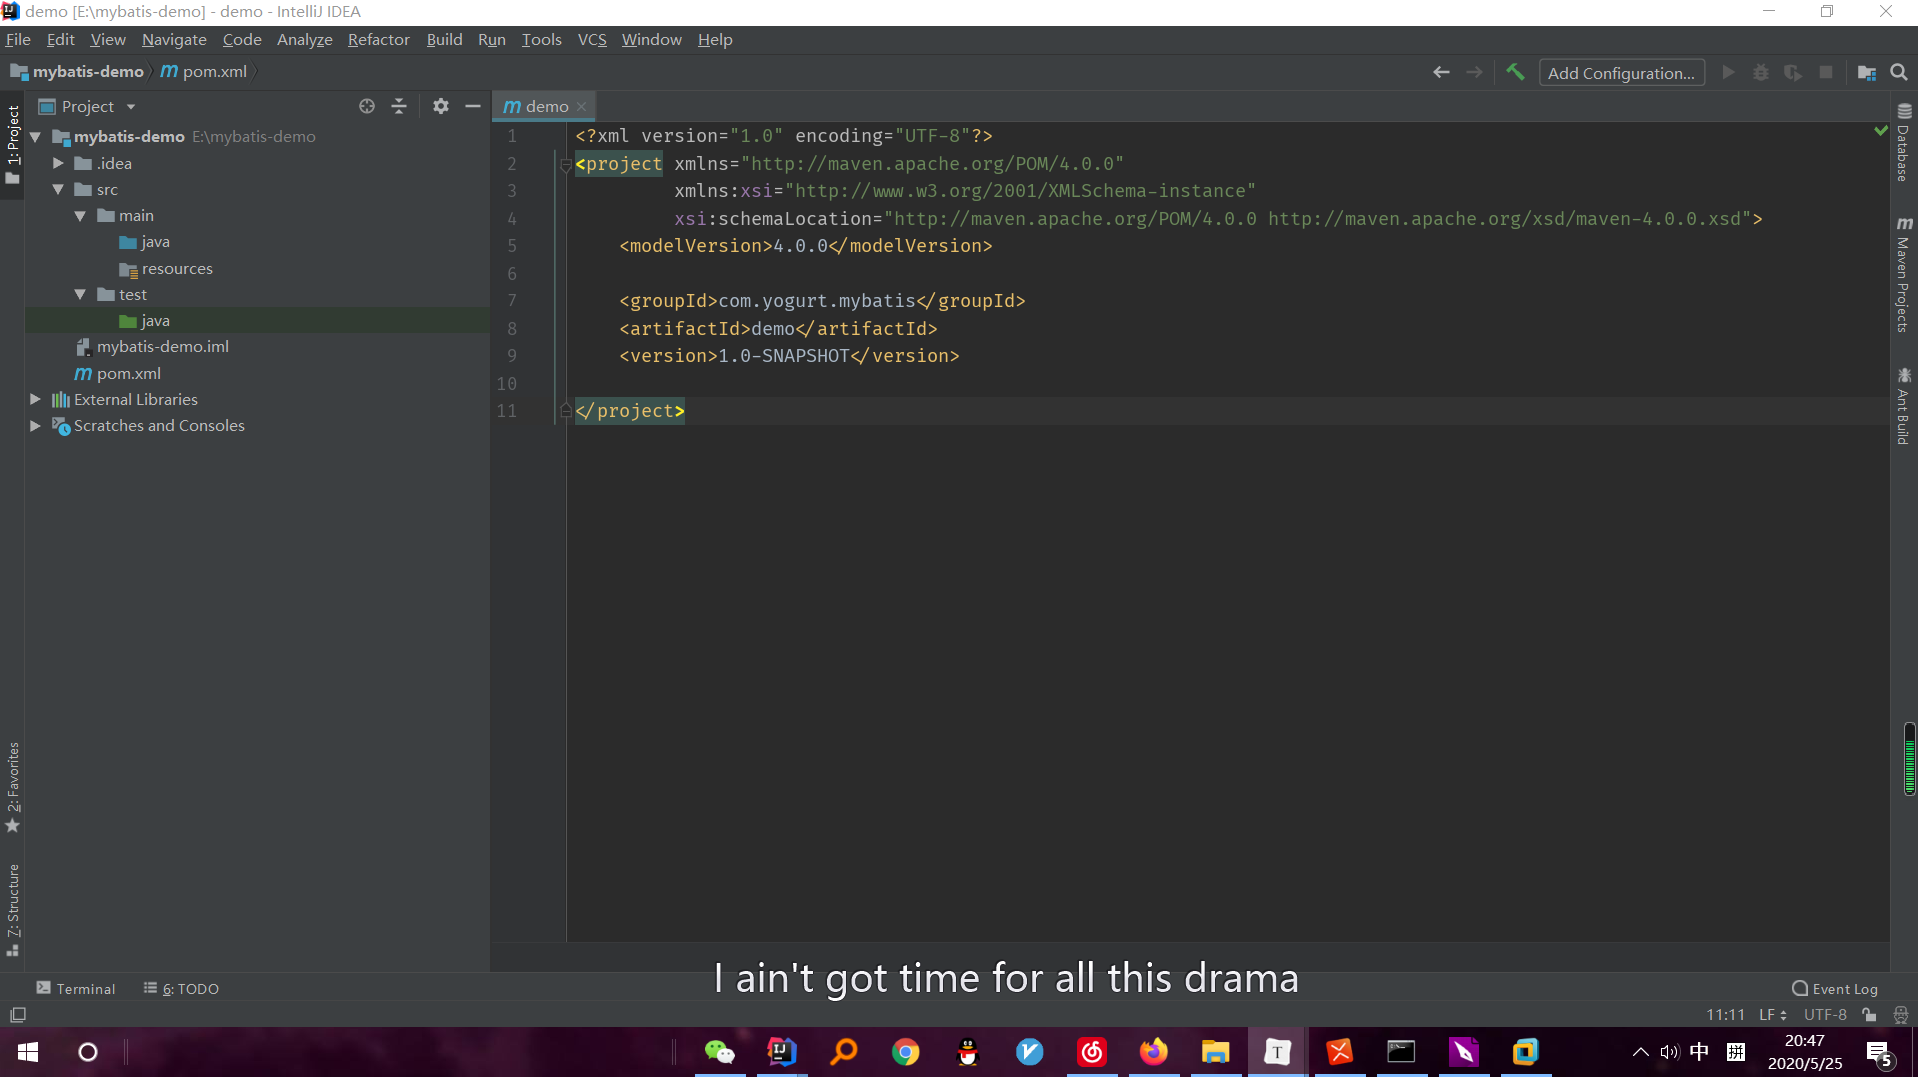Hide the Project tool window
This screenshot has height=1077, width=1918.
[x=473, y=106]
